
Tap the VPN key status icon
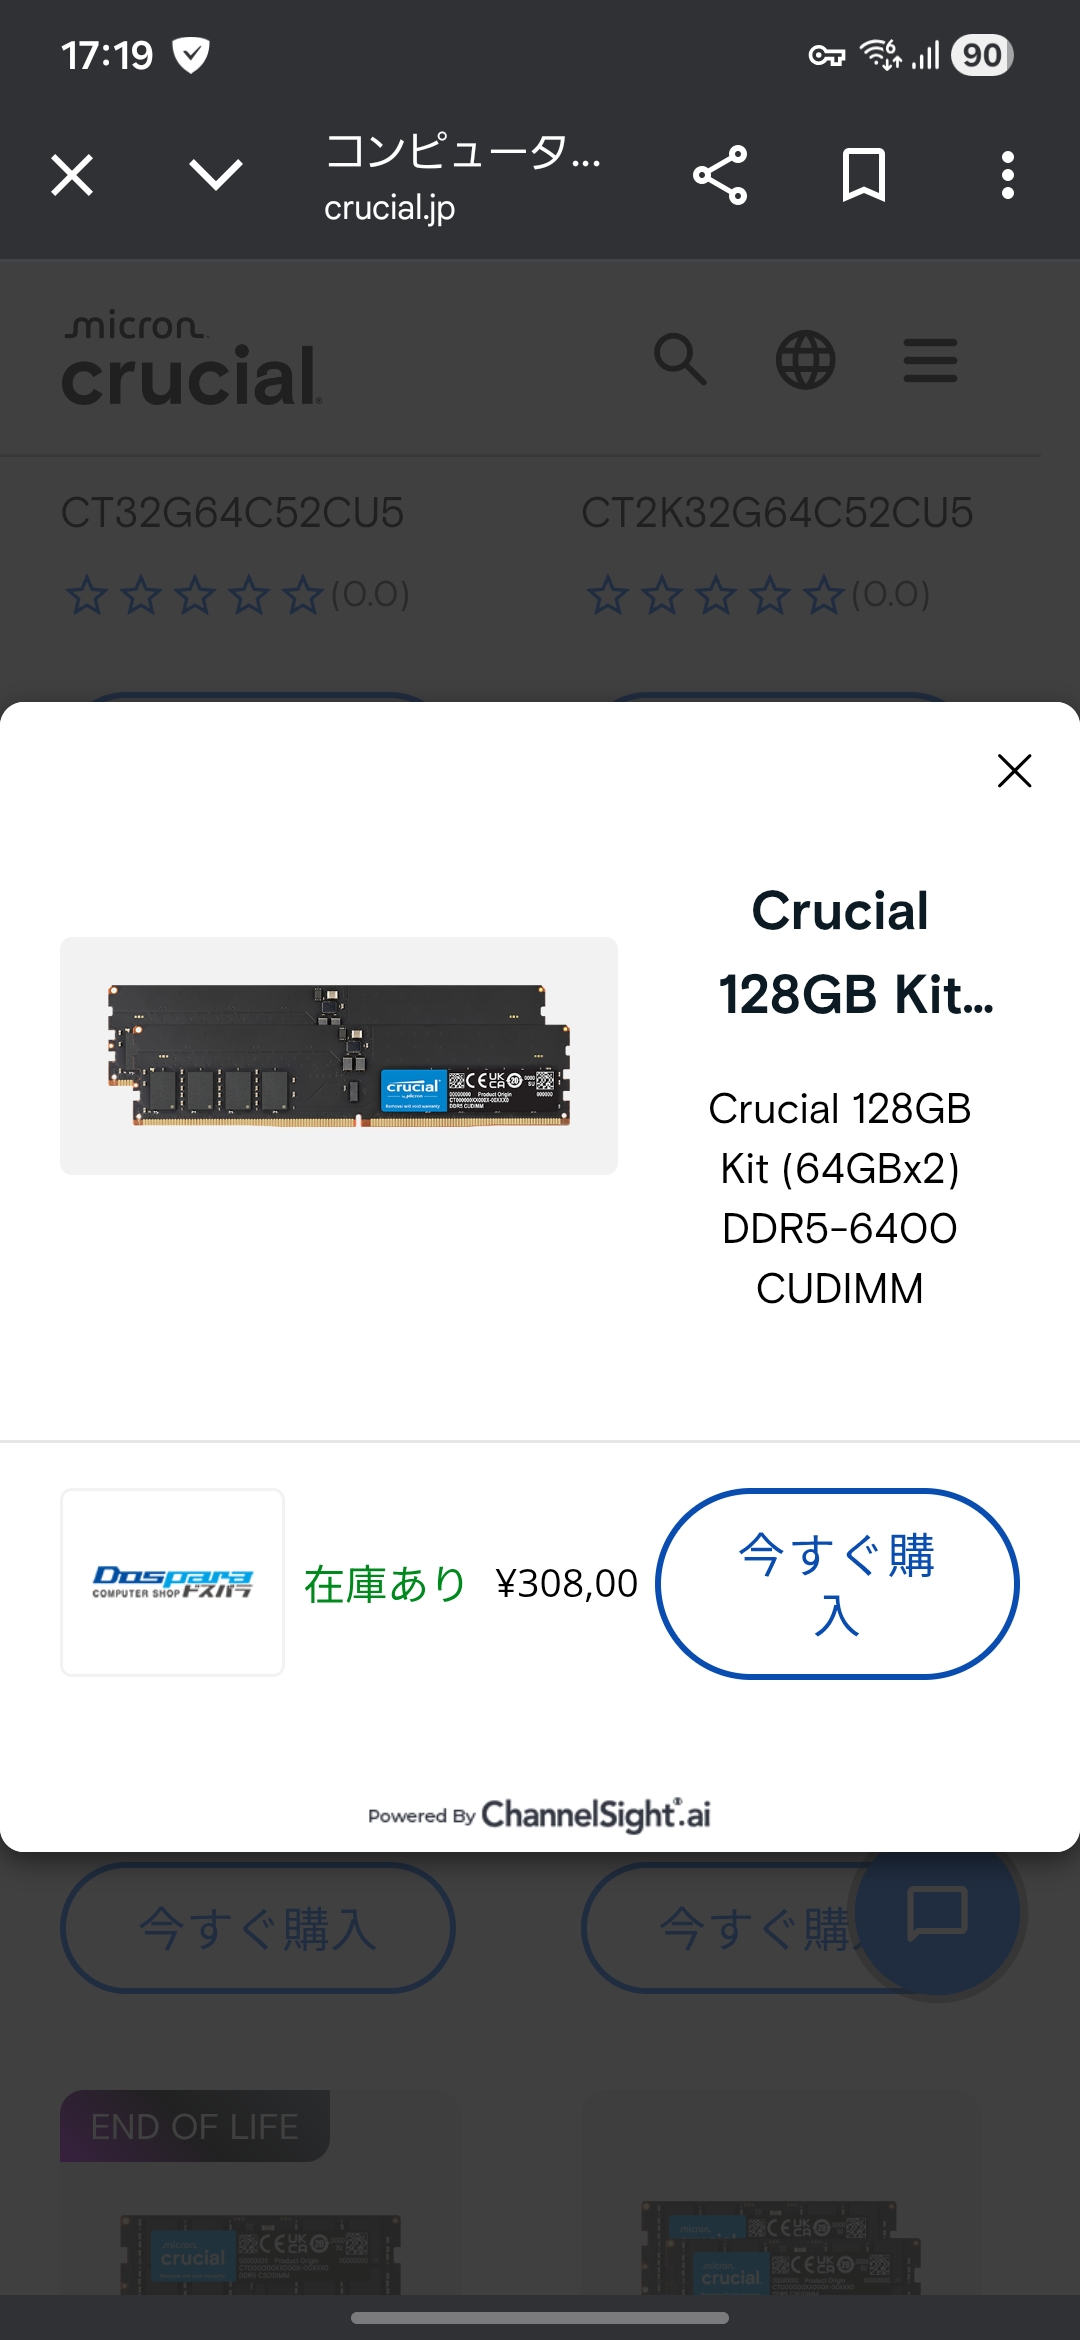(x=826, y=55)
